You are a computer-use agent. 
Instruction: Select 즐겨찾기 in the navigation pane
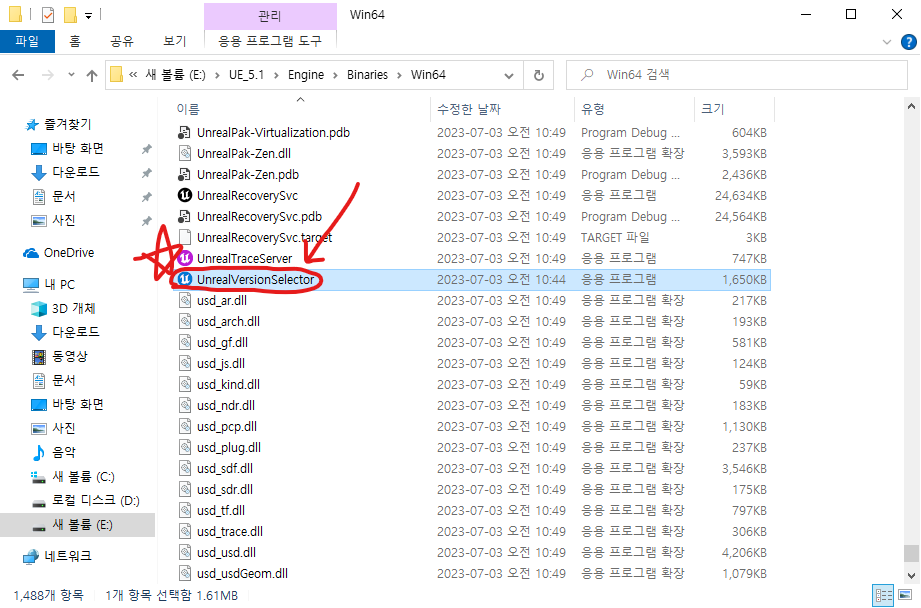tap(59, 125)
